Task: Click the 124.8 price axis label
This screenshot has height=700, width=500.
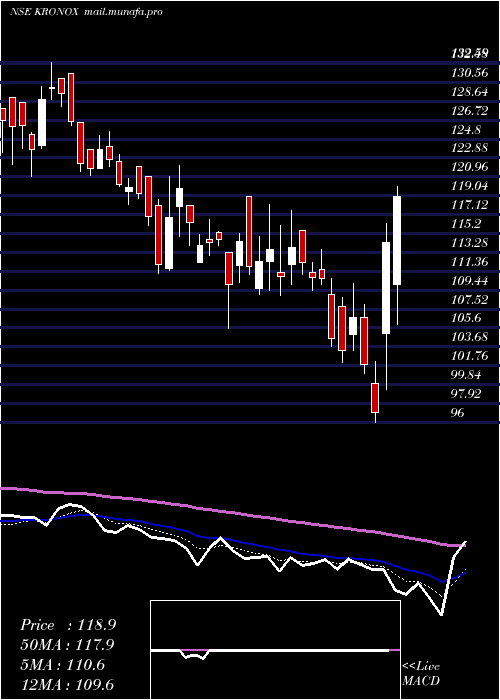Action: [x=467, y=129]
